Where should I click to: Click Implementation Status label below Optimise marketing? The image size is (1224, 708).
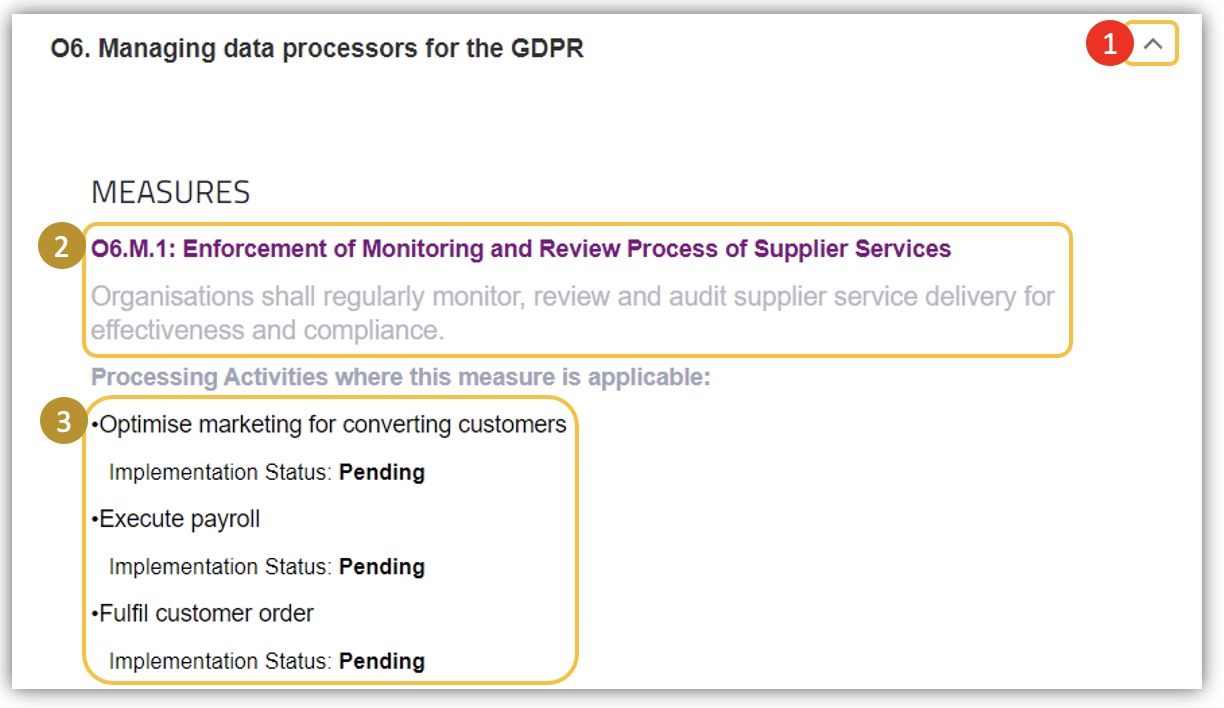220,472
